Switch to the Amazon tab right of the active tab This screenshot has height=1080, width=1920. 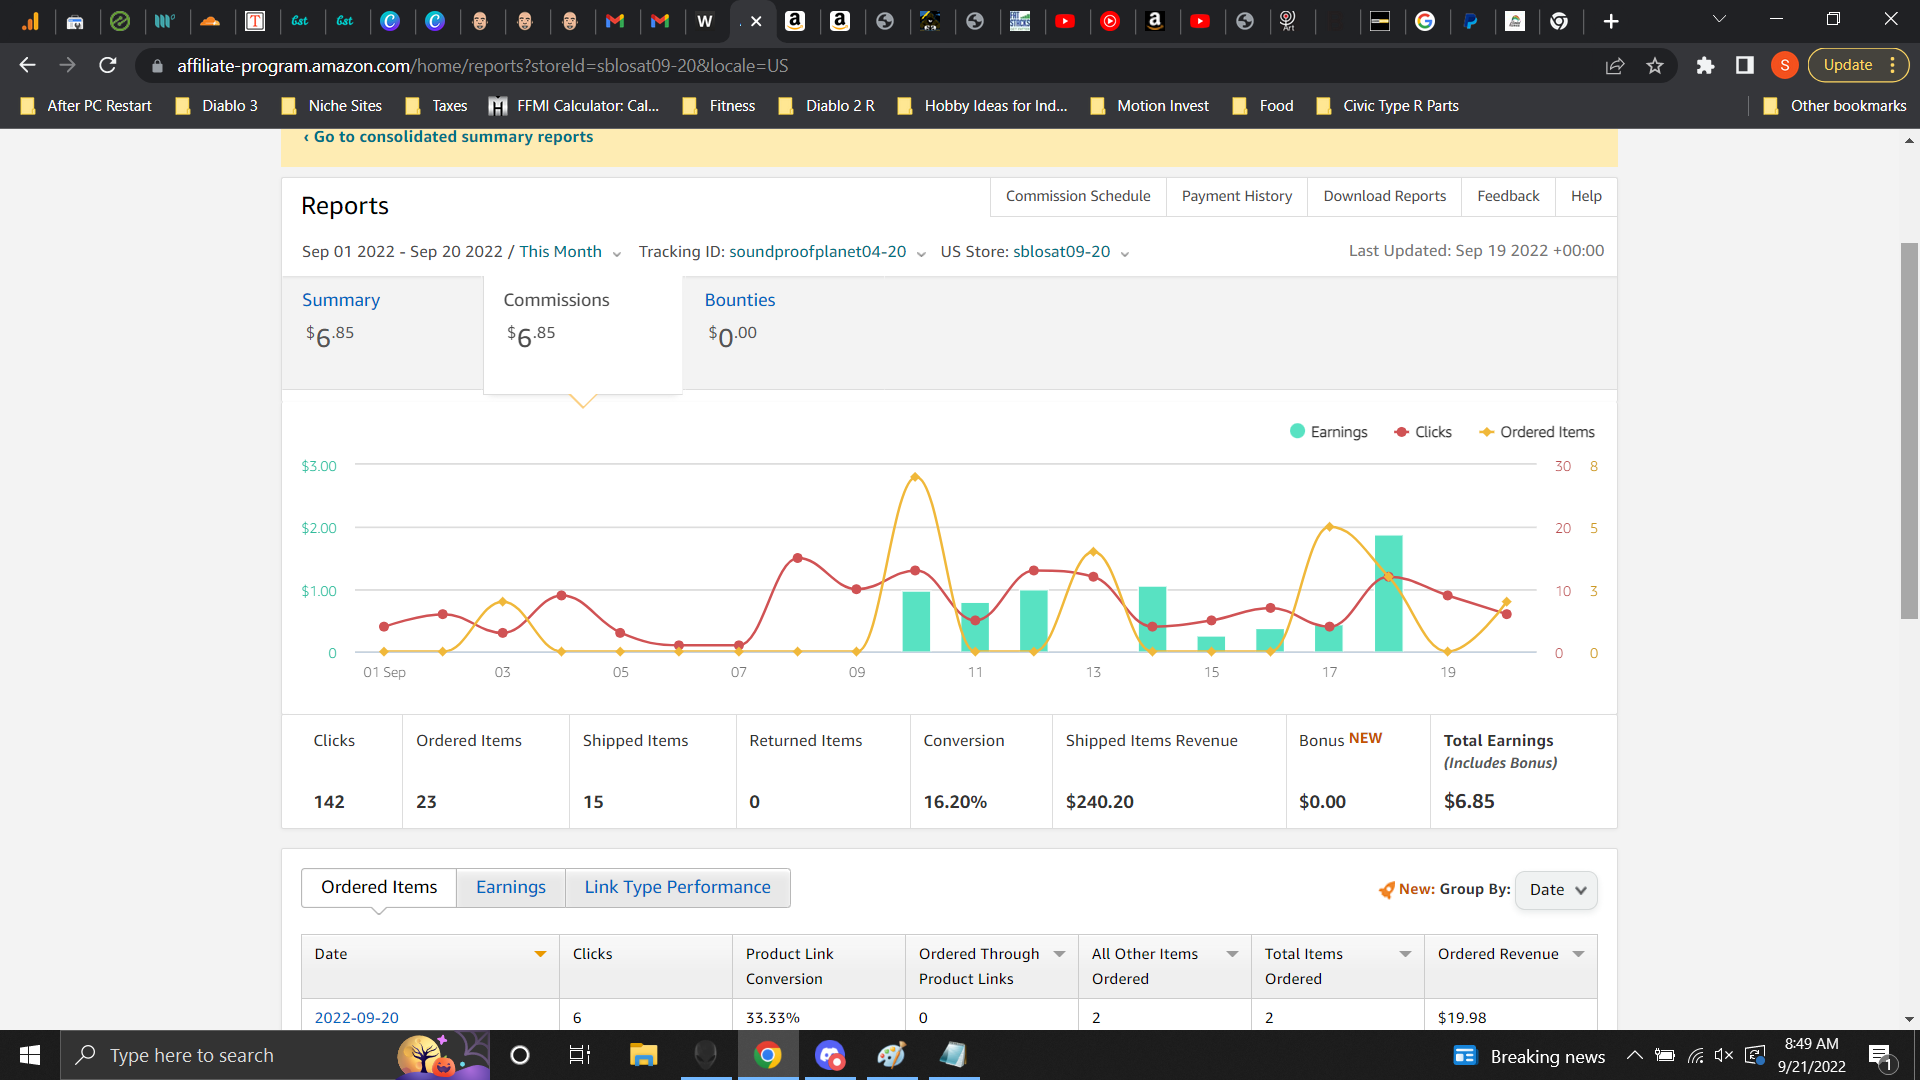click(x=795, y=21)
